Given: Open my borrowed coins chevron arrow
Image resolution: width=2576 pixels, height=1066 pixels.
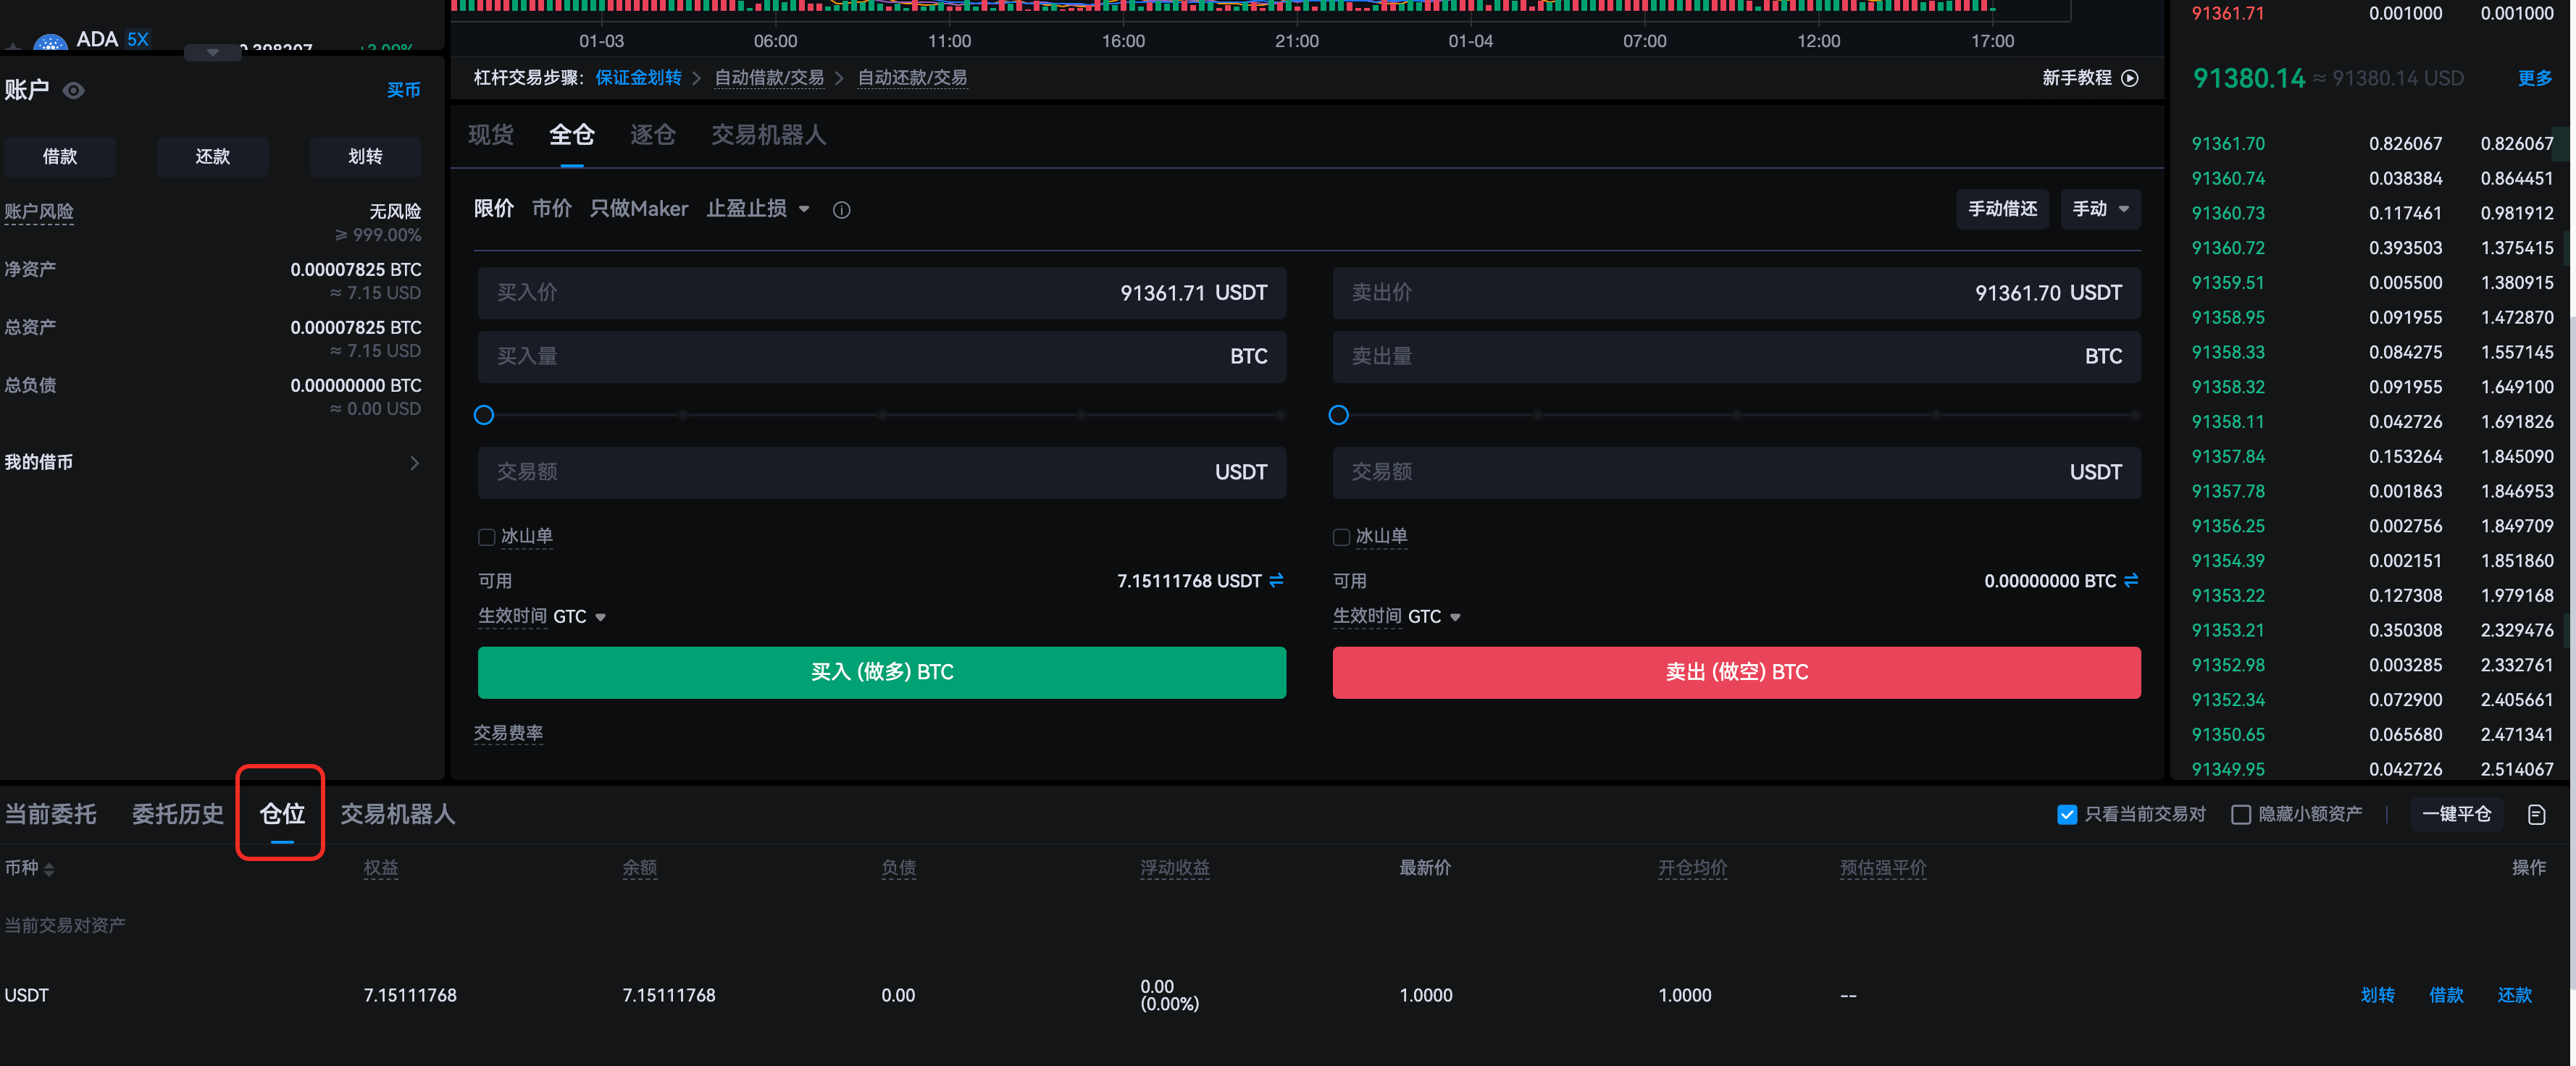Looking at the screenshot, I should click(x=414, y=462).
